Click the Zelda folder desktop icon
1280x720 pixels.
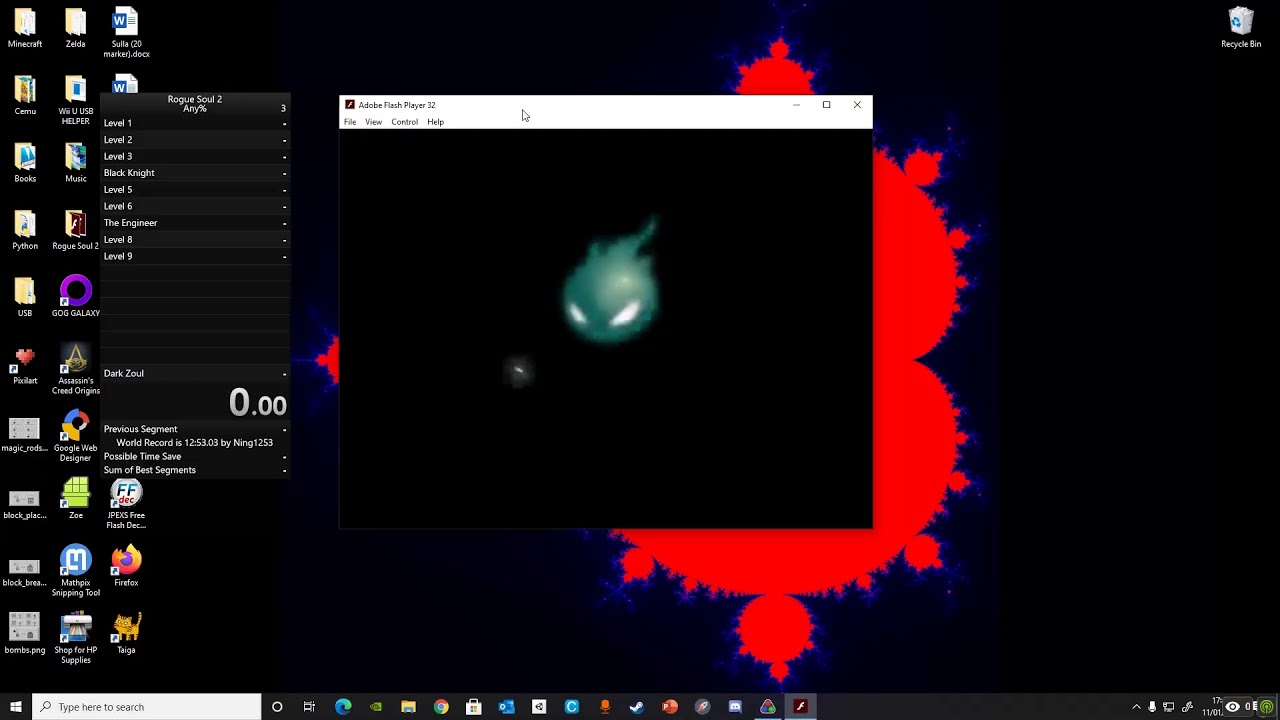tap(75, 29)
